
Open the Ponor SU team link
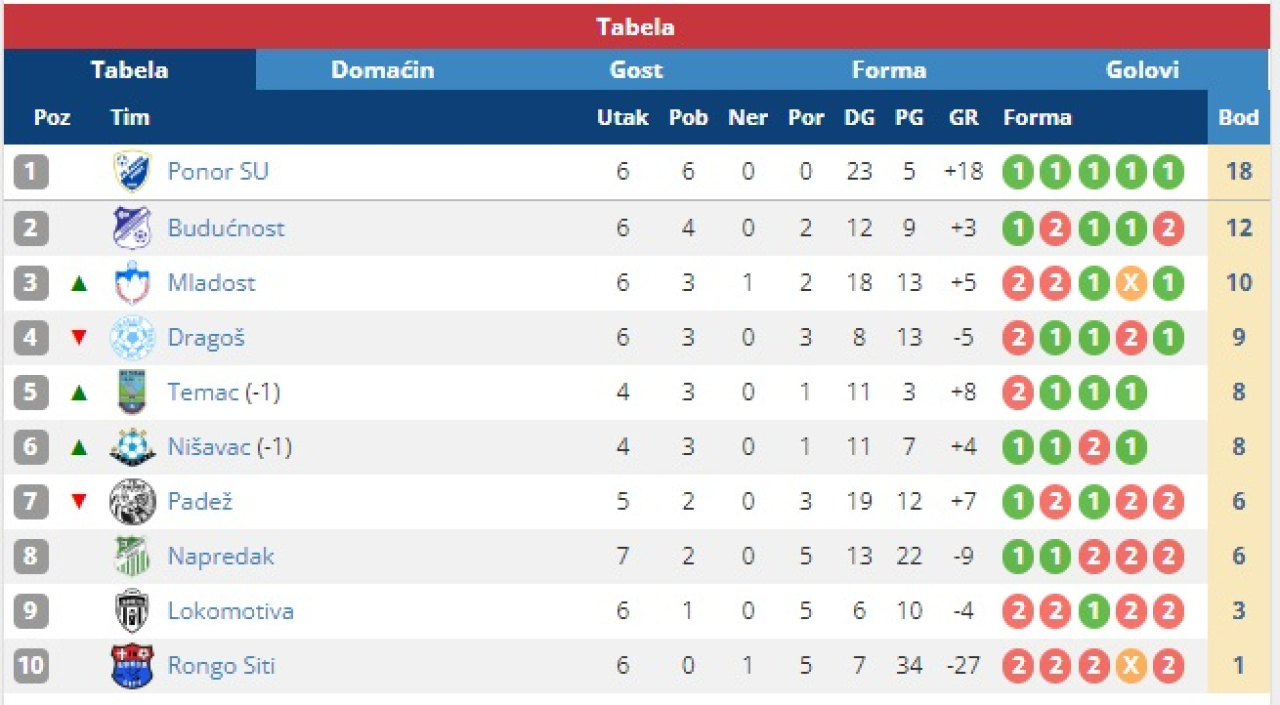(218, 172)
